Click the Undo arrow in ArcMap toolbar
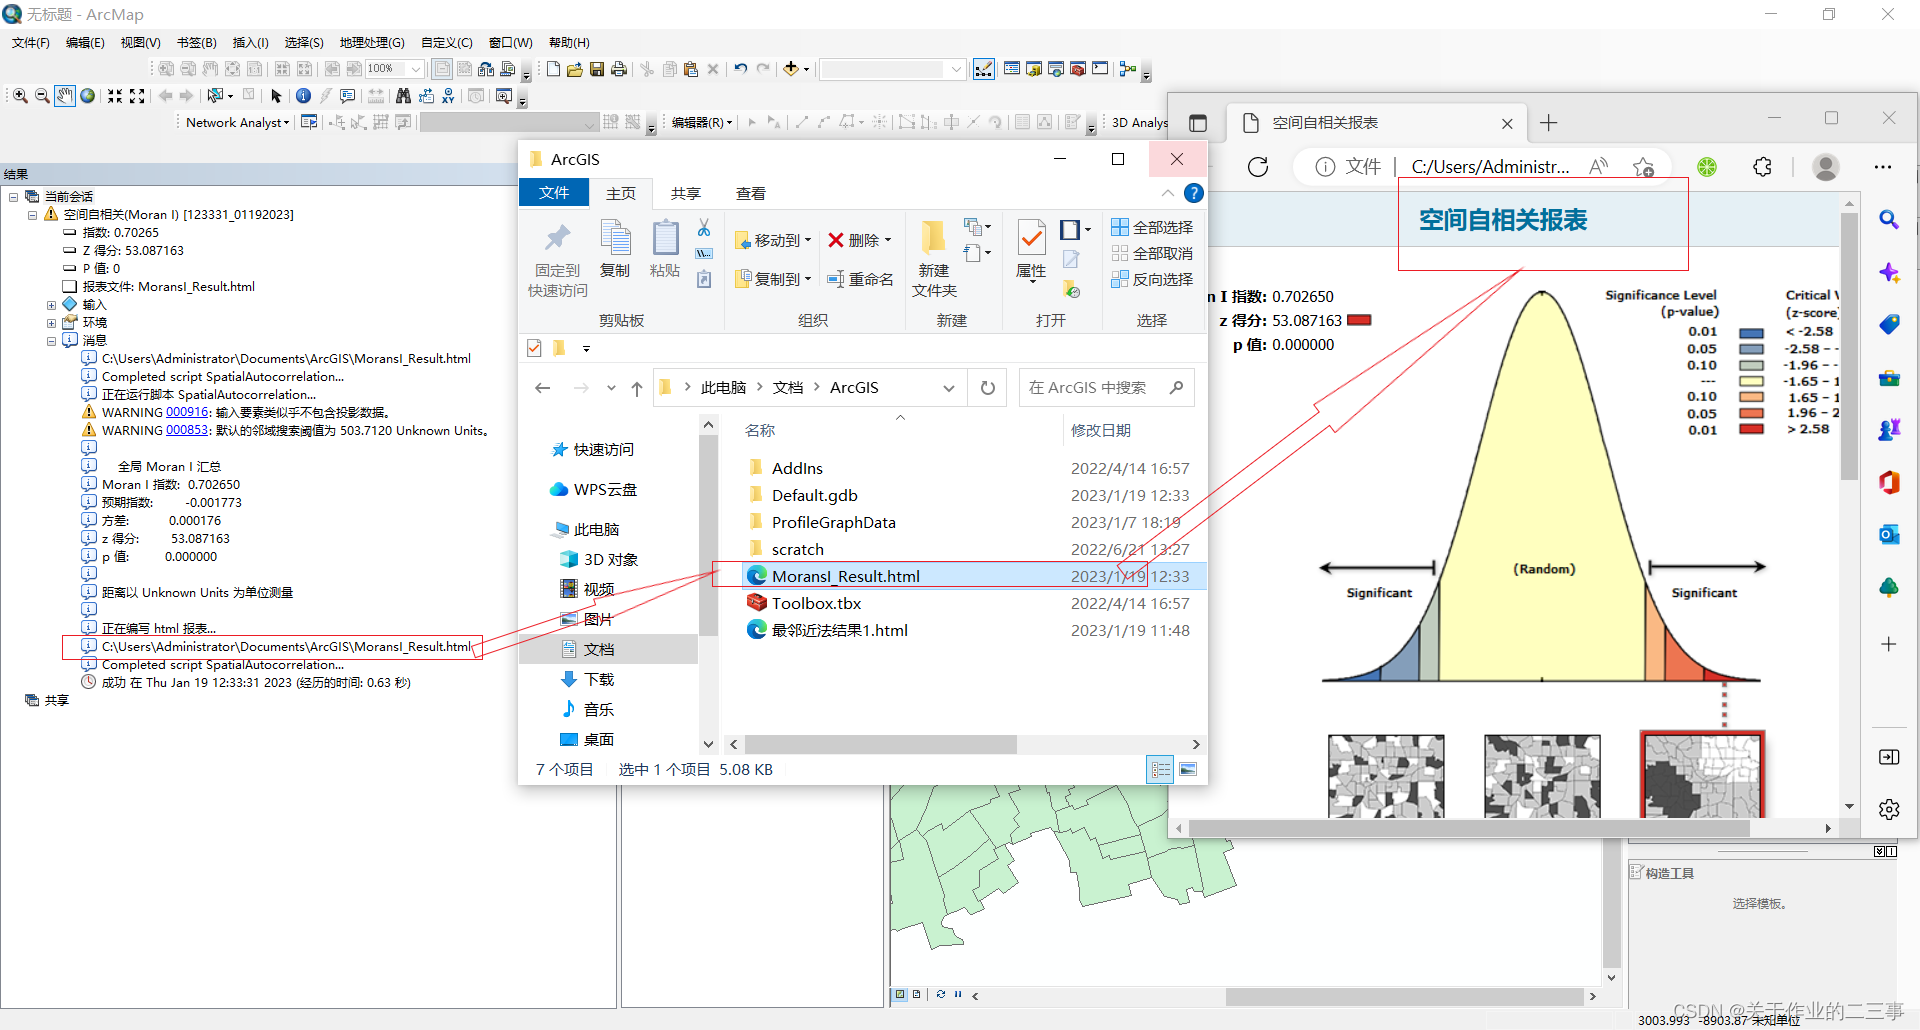1920x1030 pixels. pyautogui.click(x=741, y=69)
